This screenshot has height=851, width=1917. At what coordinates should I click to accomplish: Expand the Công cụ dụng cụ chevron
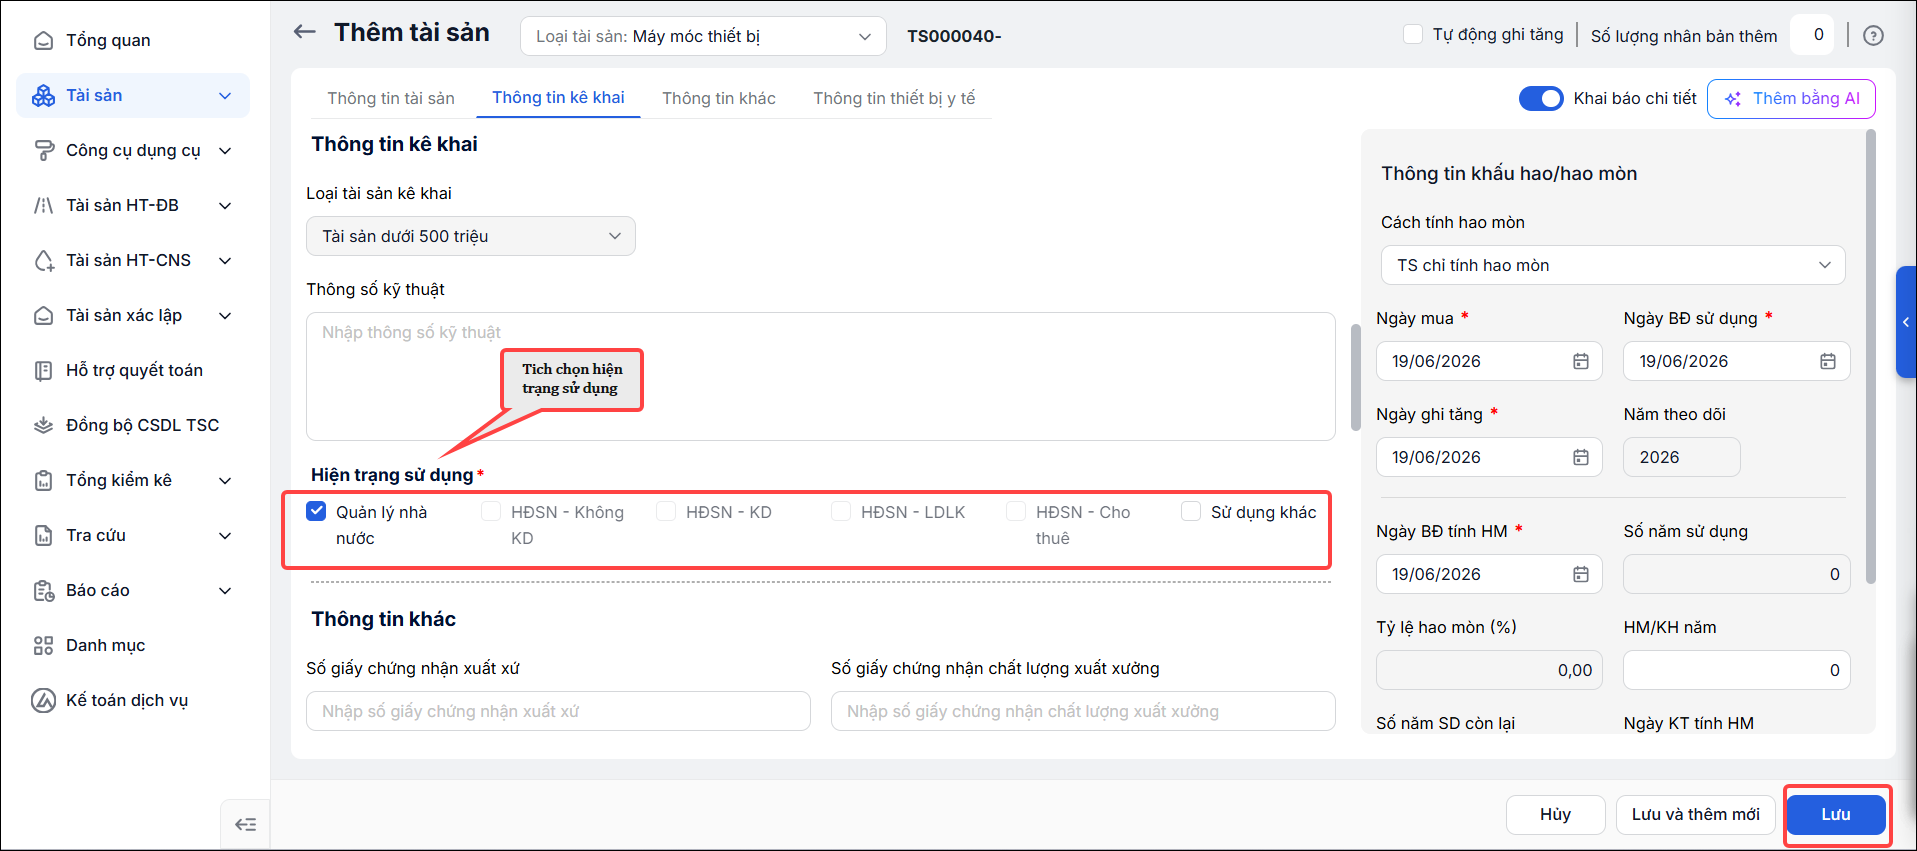[x=225, y=151]
